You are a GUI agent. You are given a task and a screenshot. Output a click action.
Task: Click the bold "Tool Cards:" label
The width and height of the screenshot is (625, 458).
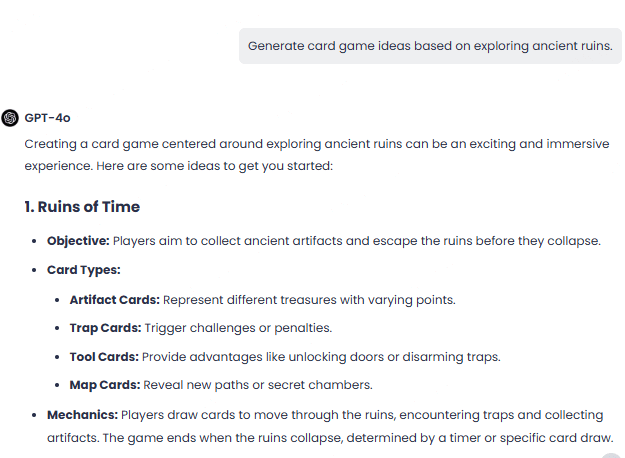click(104, 357)
